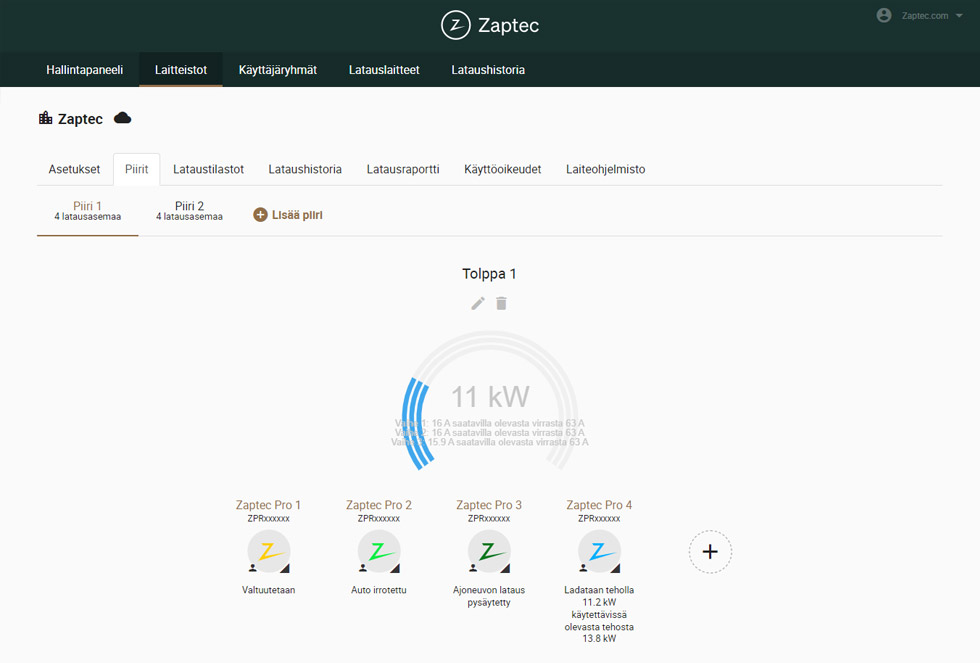The height and width of the screenshot is (663, 980).
Task: Click the dark green Zaptec Pro 3 charger icon
Action: tap(489, 552)
